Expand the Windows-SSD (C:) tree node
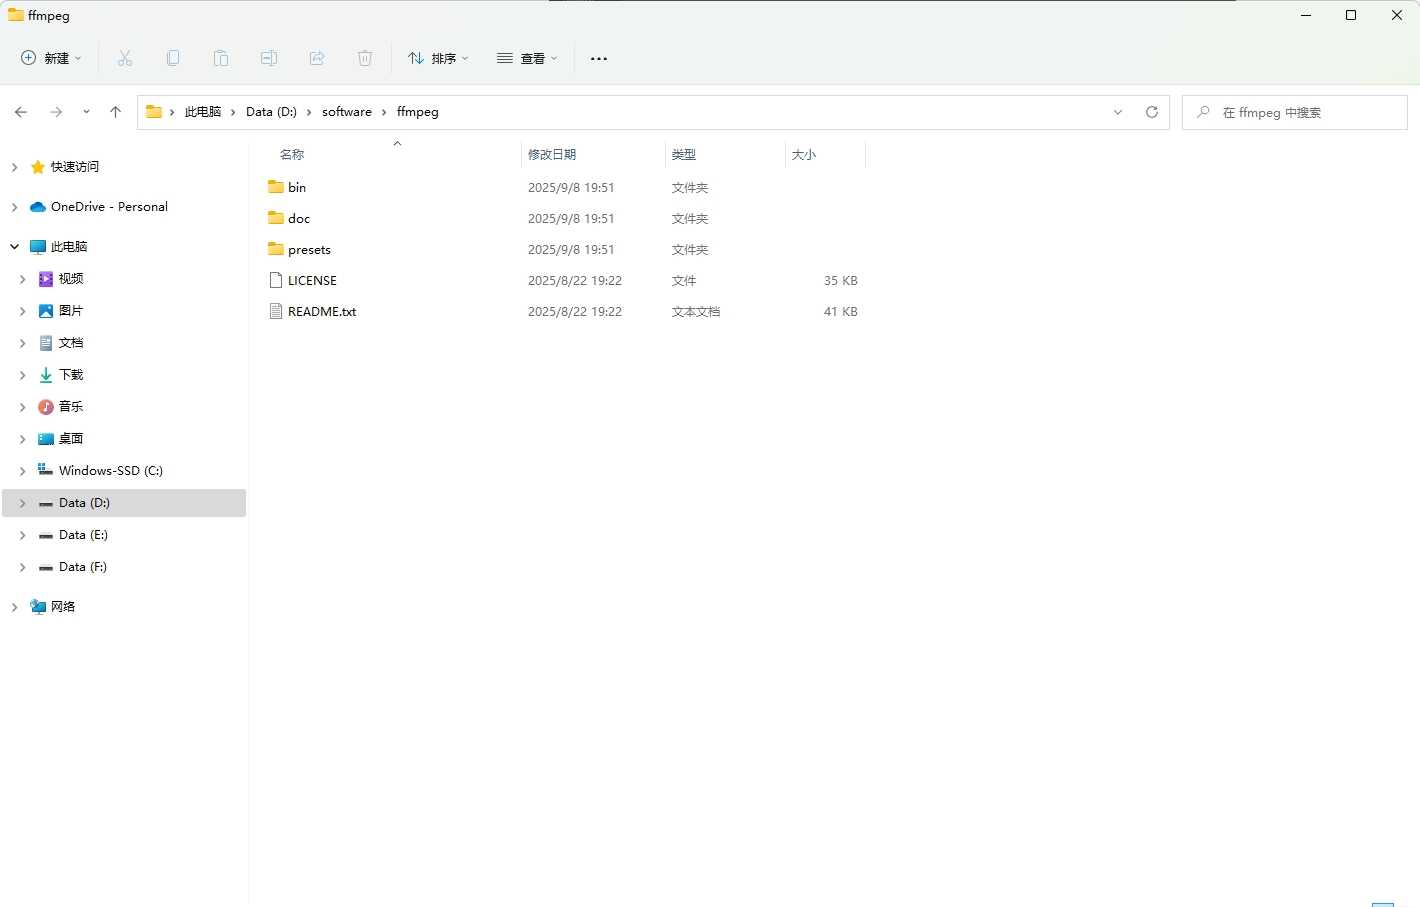Image resolution: width=1420 pixels, height=907 pixels. [x=22, y=471]
